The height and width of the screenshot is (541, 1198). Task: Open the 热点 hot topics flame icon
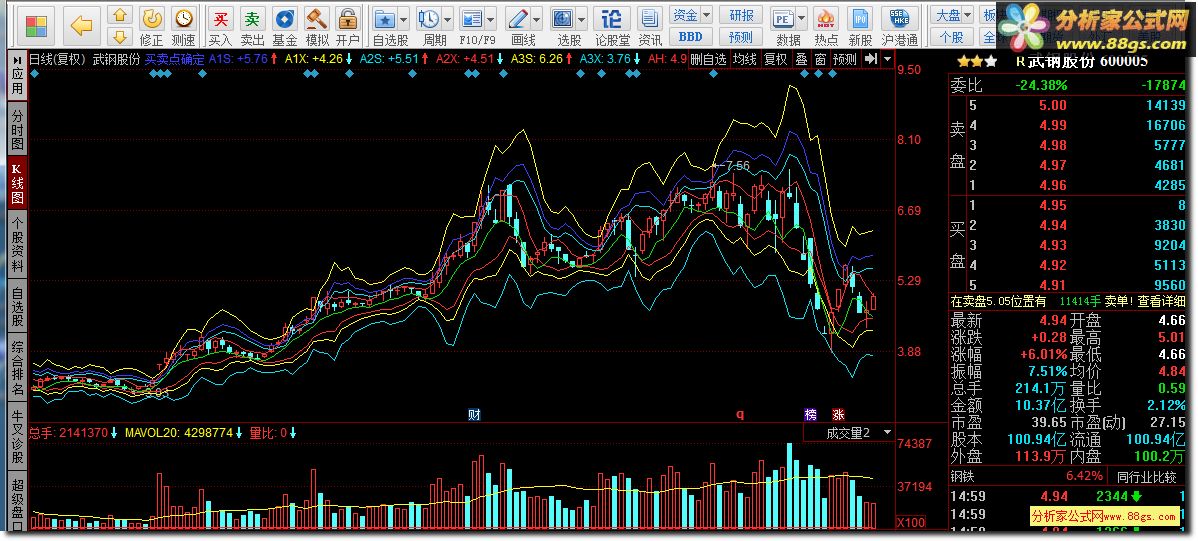pos(826,27)
